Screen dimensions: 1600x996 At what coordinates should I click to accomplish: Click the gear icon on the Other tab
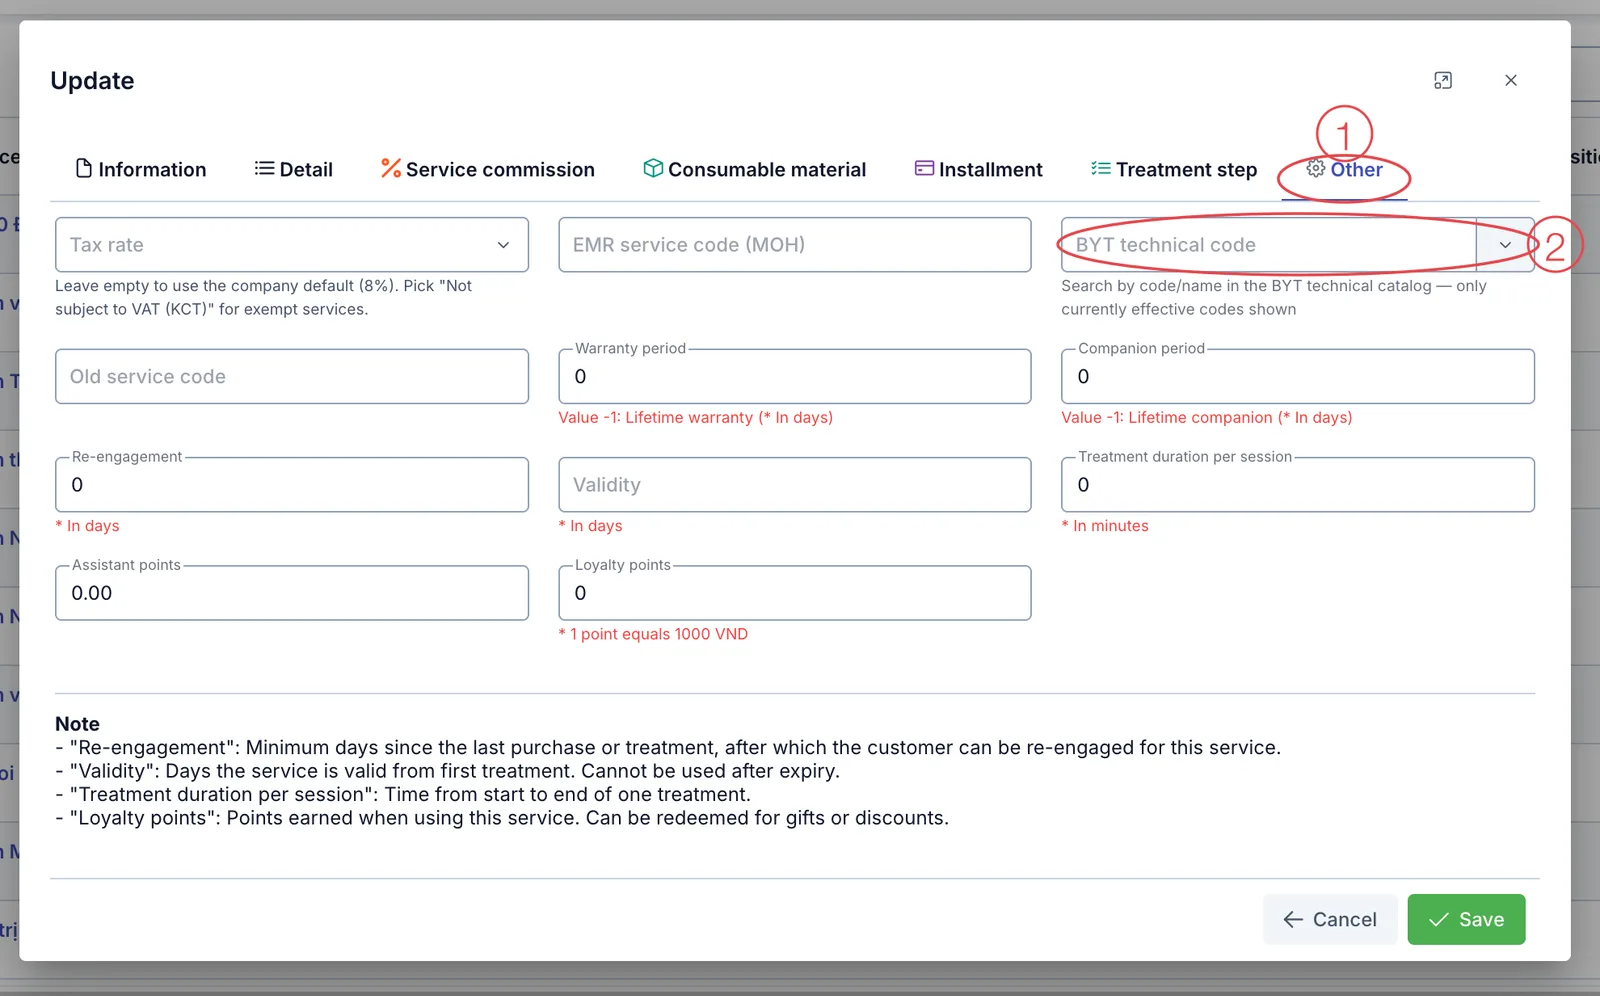point(1316,168)
